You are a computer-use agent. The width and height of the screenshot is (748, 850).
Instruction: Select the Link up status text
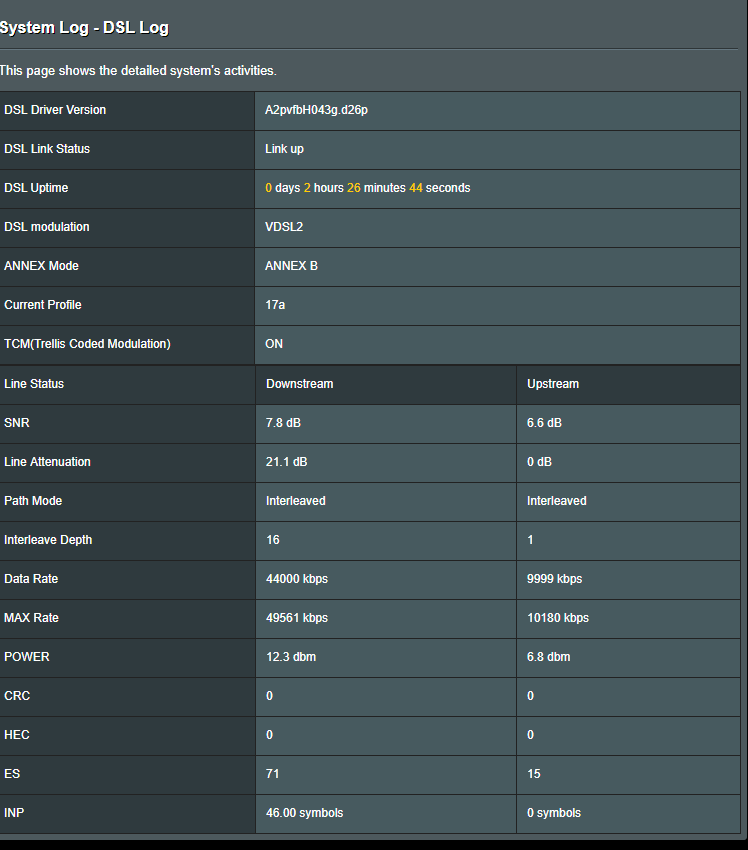[x=284, y=149]
